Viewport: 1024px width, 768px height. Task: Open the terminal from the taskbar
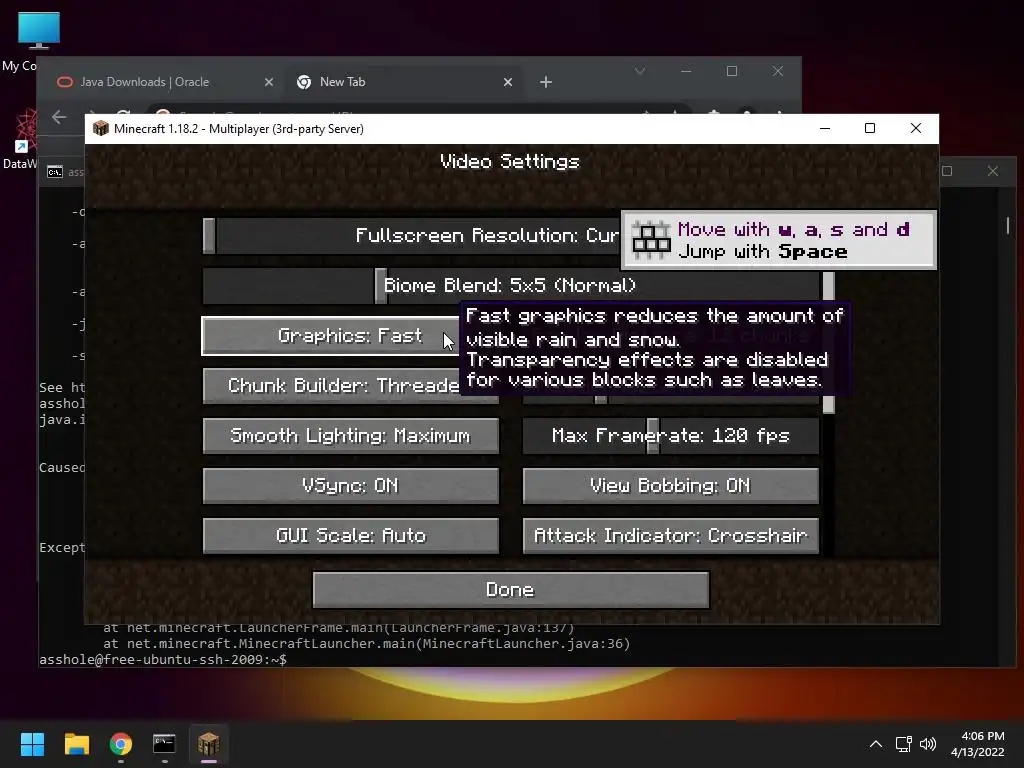[x=165, y=744]
